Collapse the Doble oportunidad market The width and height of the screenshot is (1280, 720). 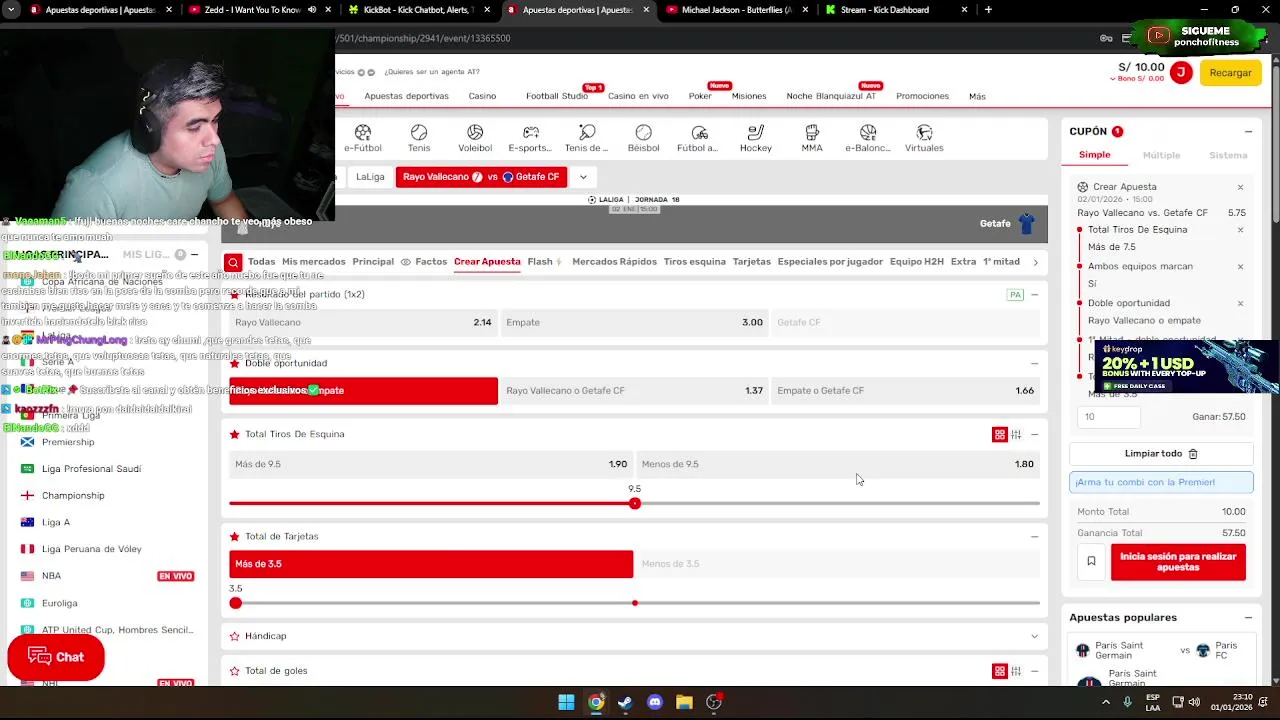click(1034, 363)
